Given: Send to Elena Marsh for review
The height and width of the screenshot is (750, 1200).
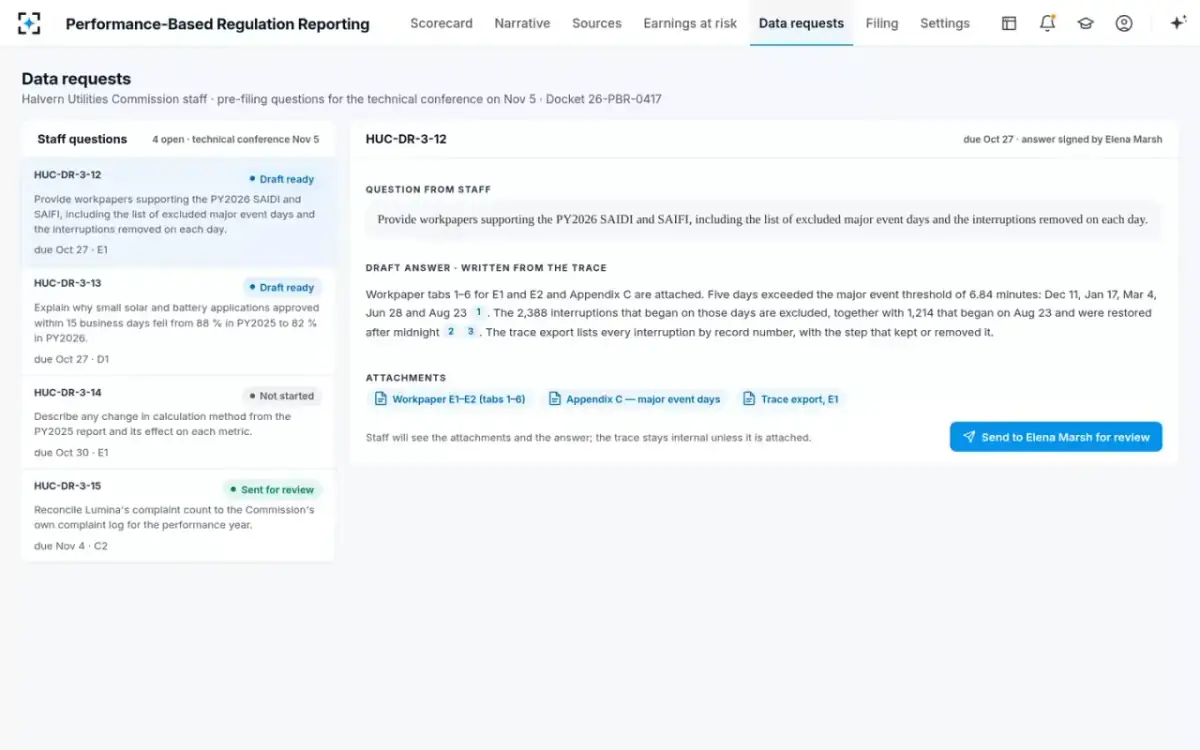Looking at the screenshot, I should pos(1056,437).
